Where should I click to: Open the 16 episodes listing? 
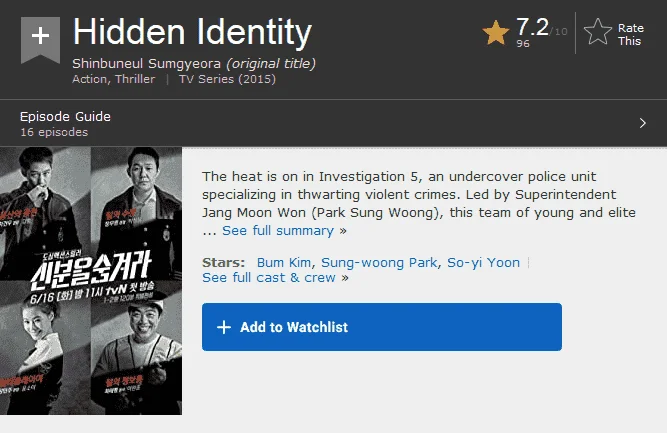(54, 132)
